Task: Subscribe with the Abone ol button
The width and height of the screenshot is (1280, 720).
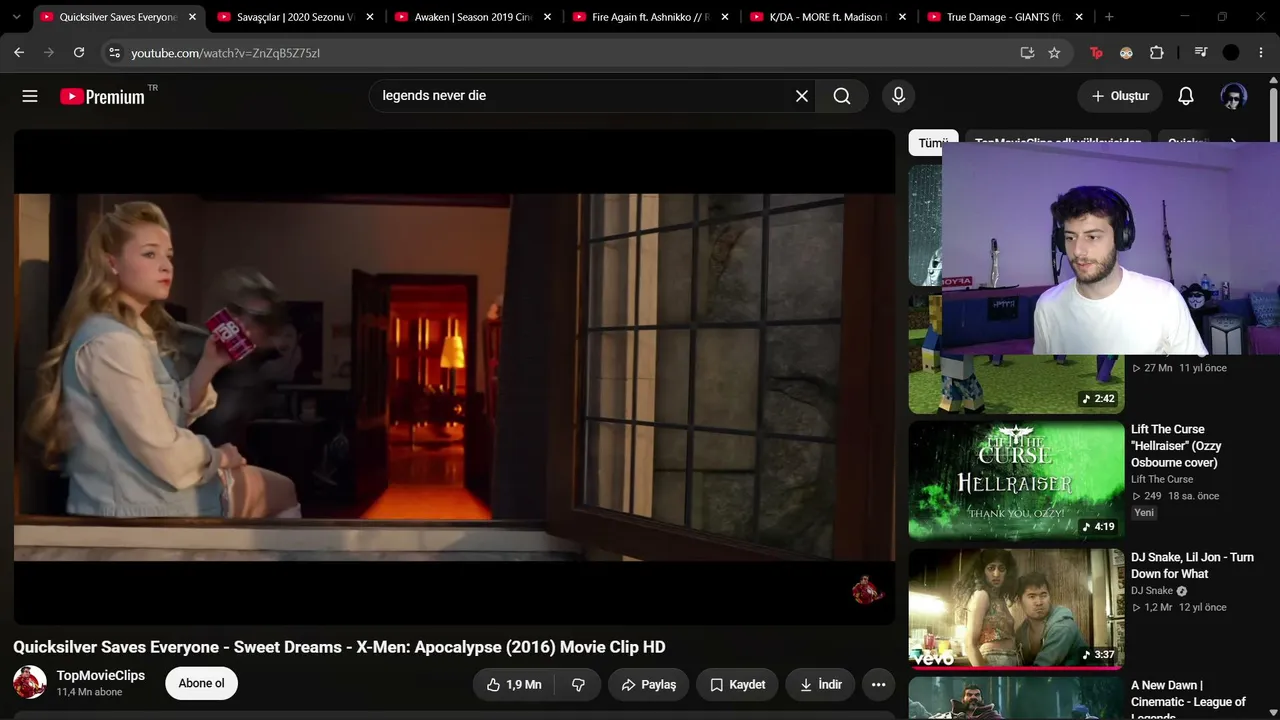Action: coord(201,684)
